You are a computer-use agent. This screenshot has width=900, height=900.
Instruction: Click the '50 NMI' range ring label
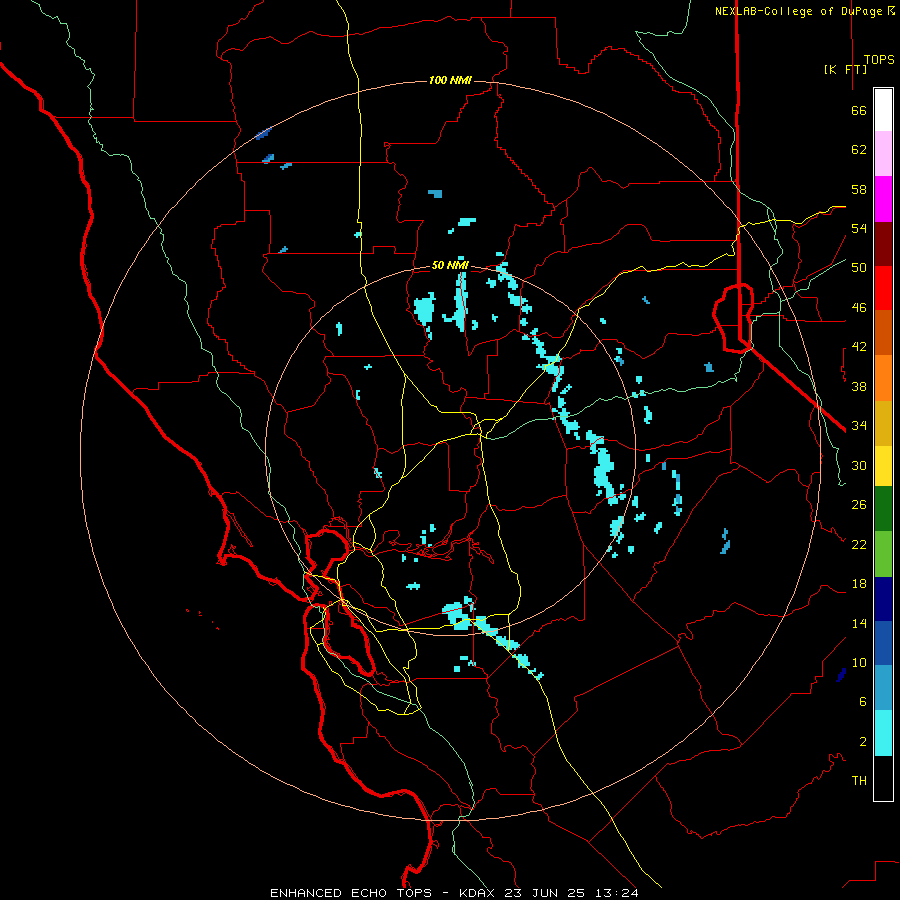pyautogui.click(x=450, y=265)
